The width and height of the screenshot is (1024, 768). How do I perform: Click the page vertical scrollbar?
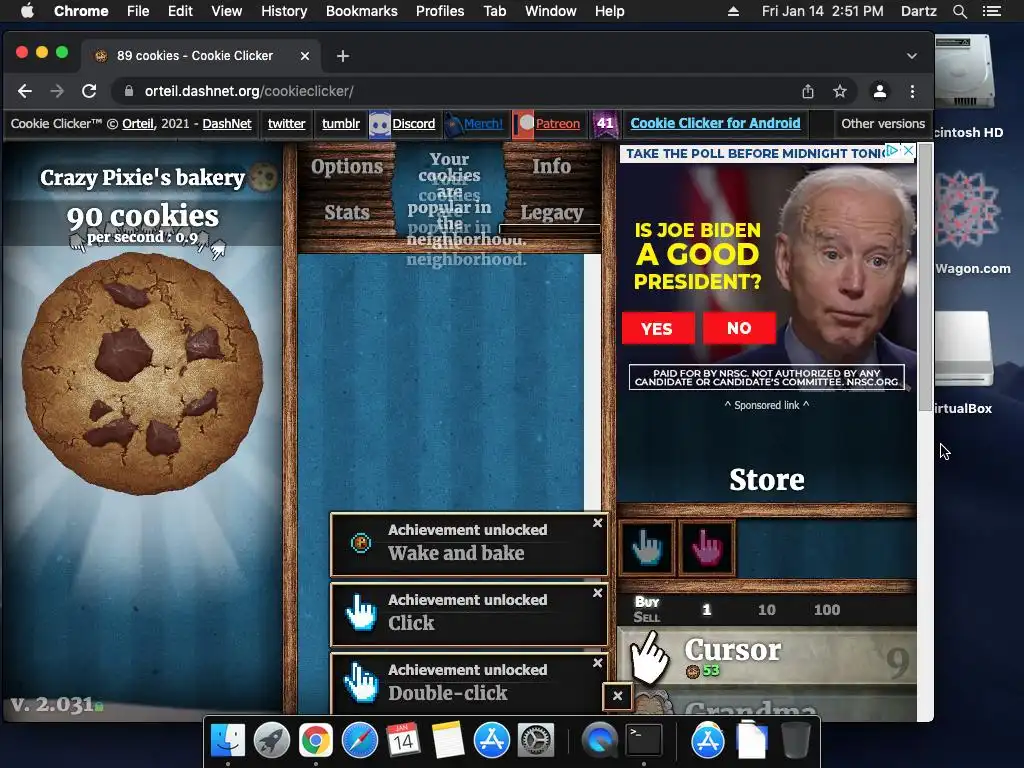click(925, 278)
